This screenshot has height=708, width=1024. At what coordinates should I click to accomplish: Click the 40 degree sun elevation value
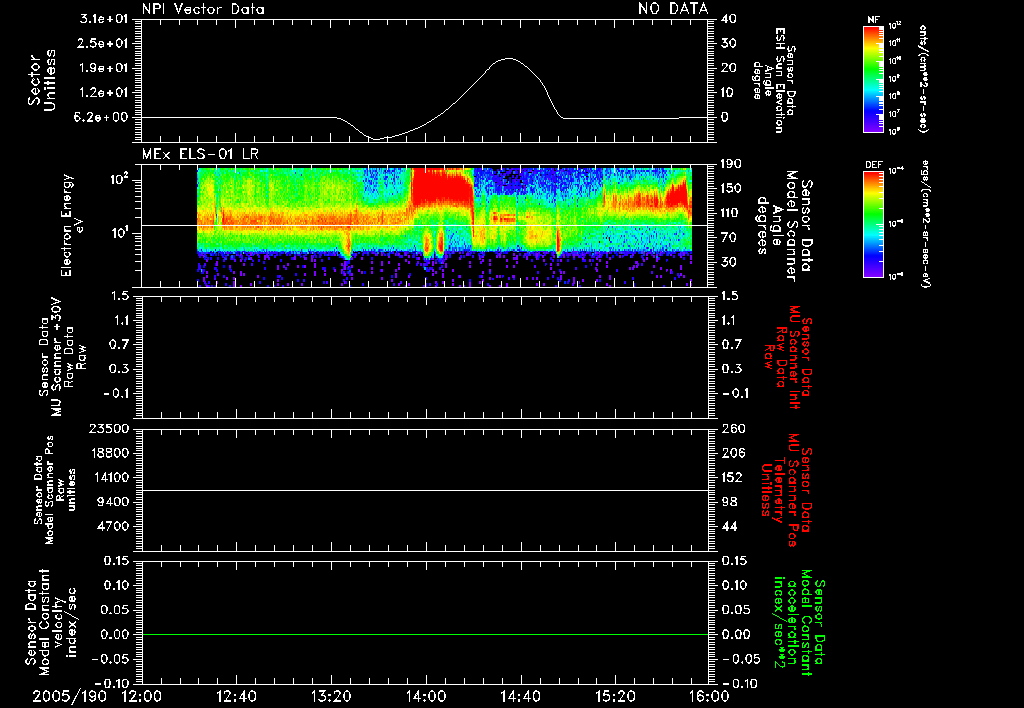point(729,19)
